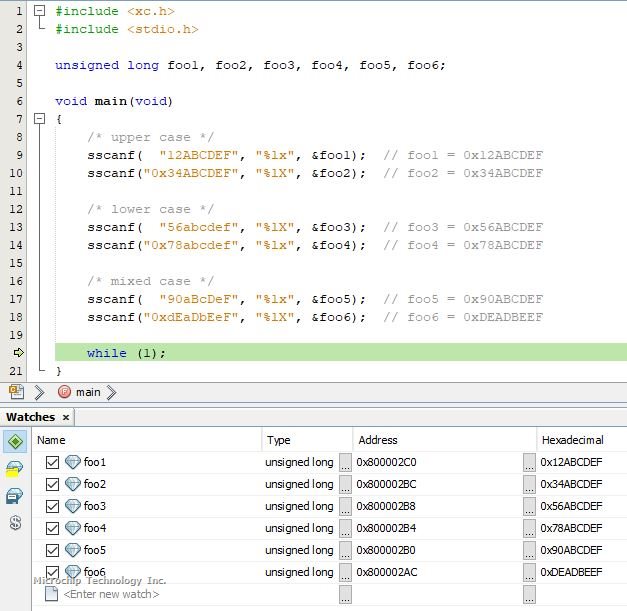Close the Watches tab

pyautogui.click(x=66, y=418)
